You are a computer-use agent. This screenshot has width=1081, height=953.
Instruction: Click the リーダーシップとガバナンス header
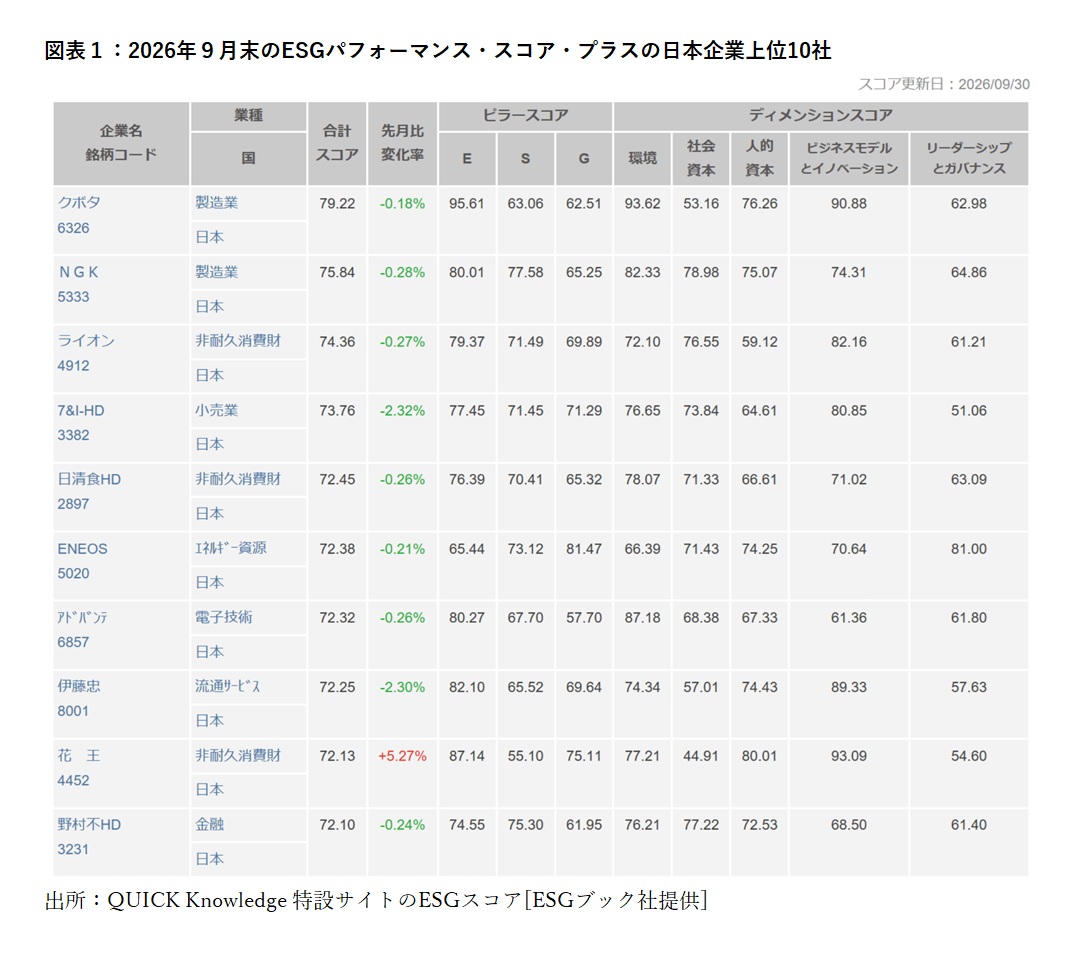(x=969, y=159)
